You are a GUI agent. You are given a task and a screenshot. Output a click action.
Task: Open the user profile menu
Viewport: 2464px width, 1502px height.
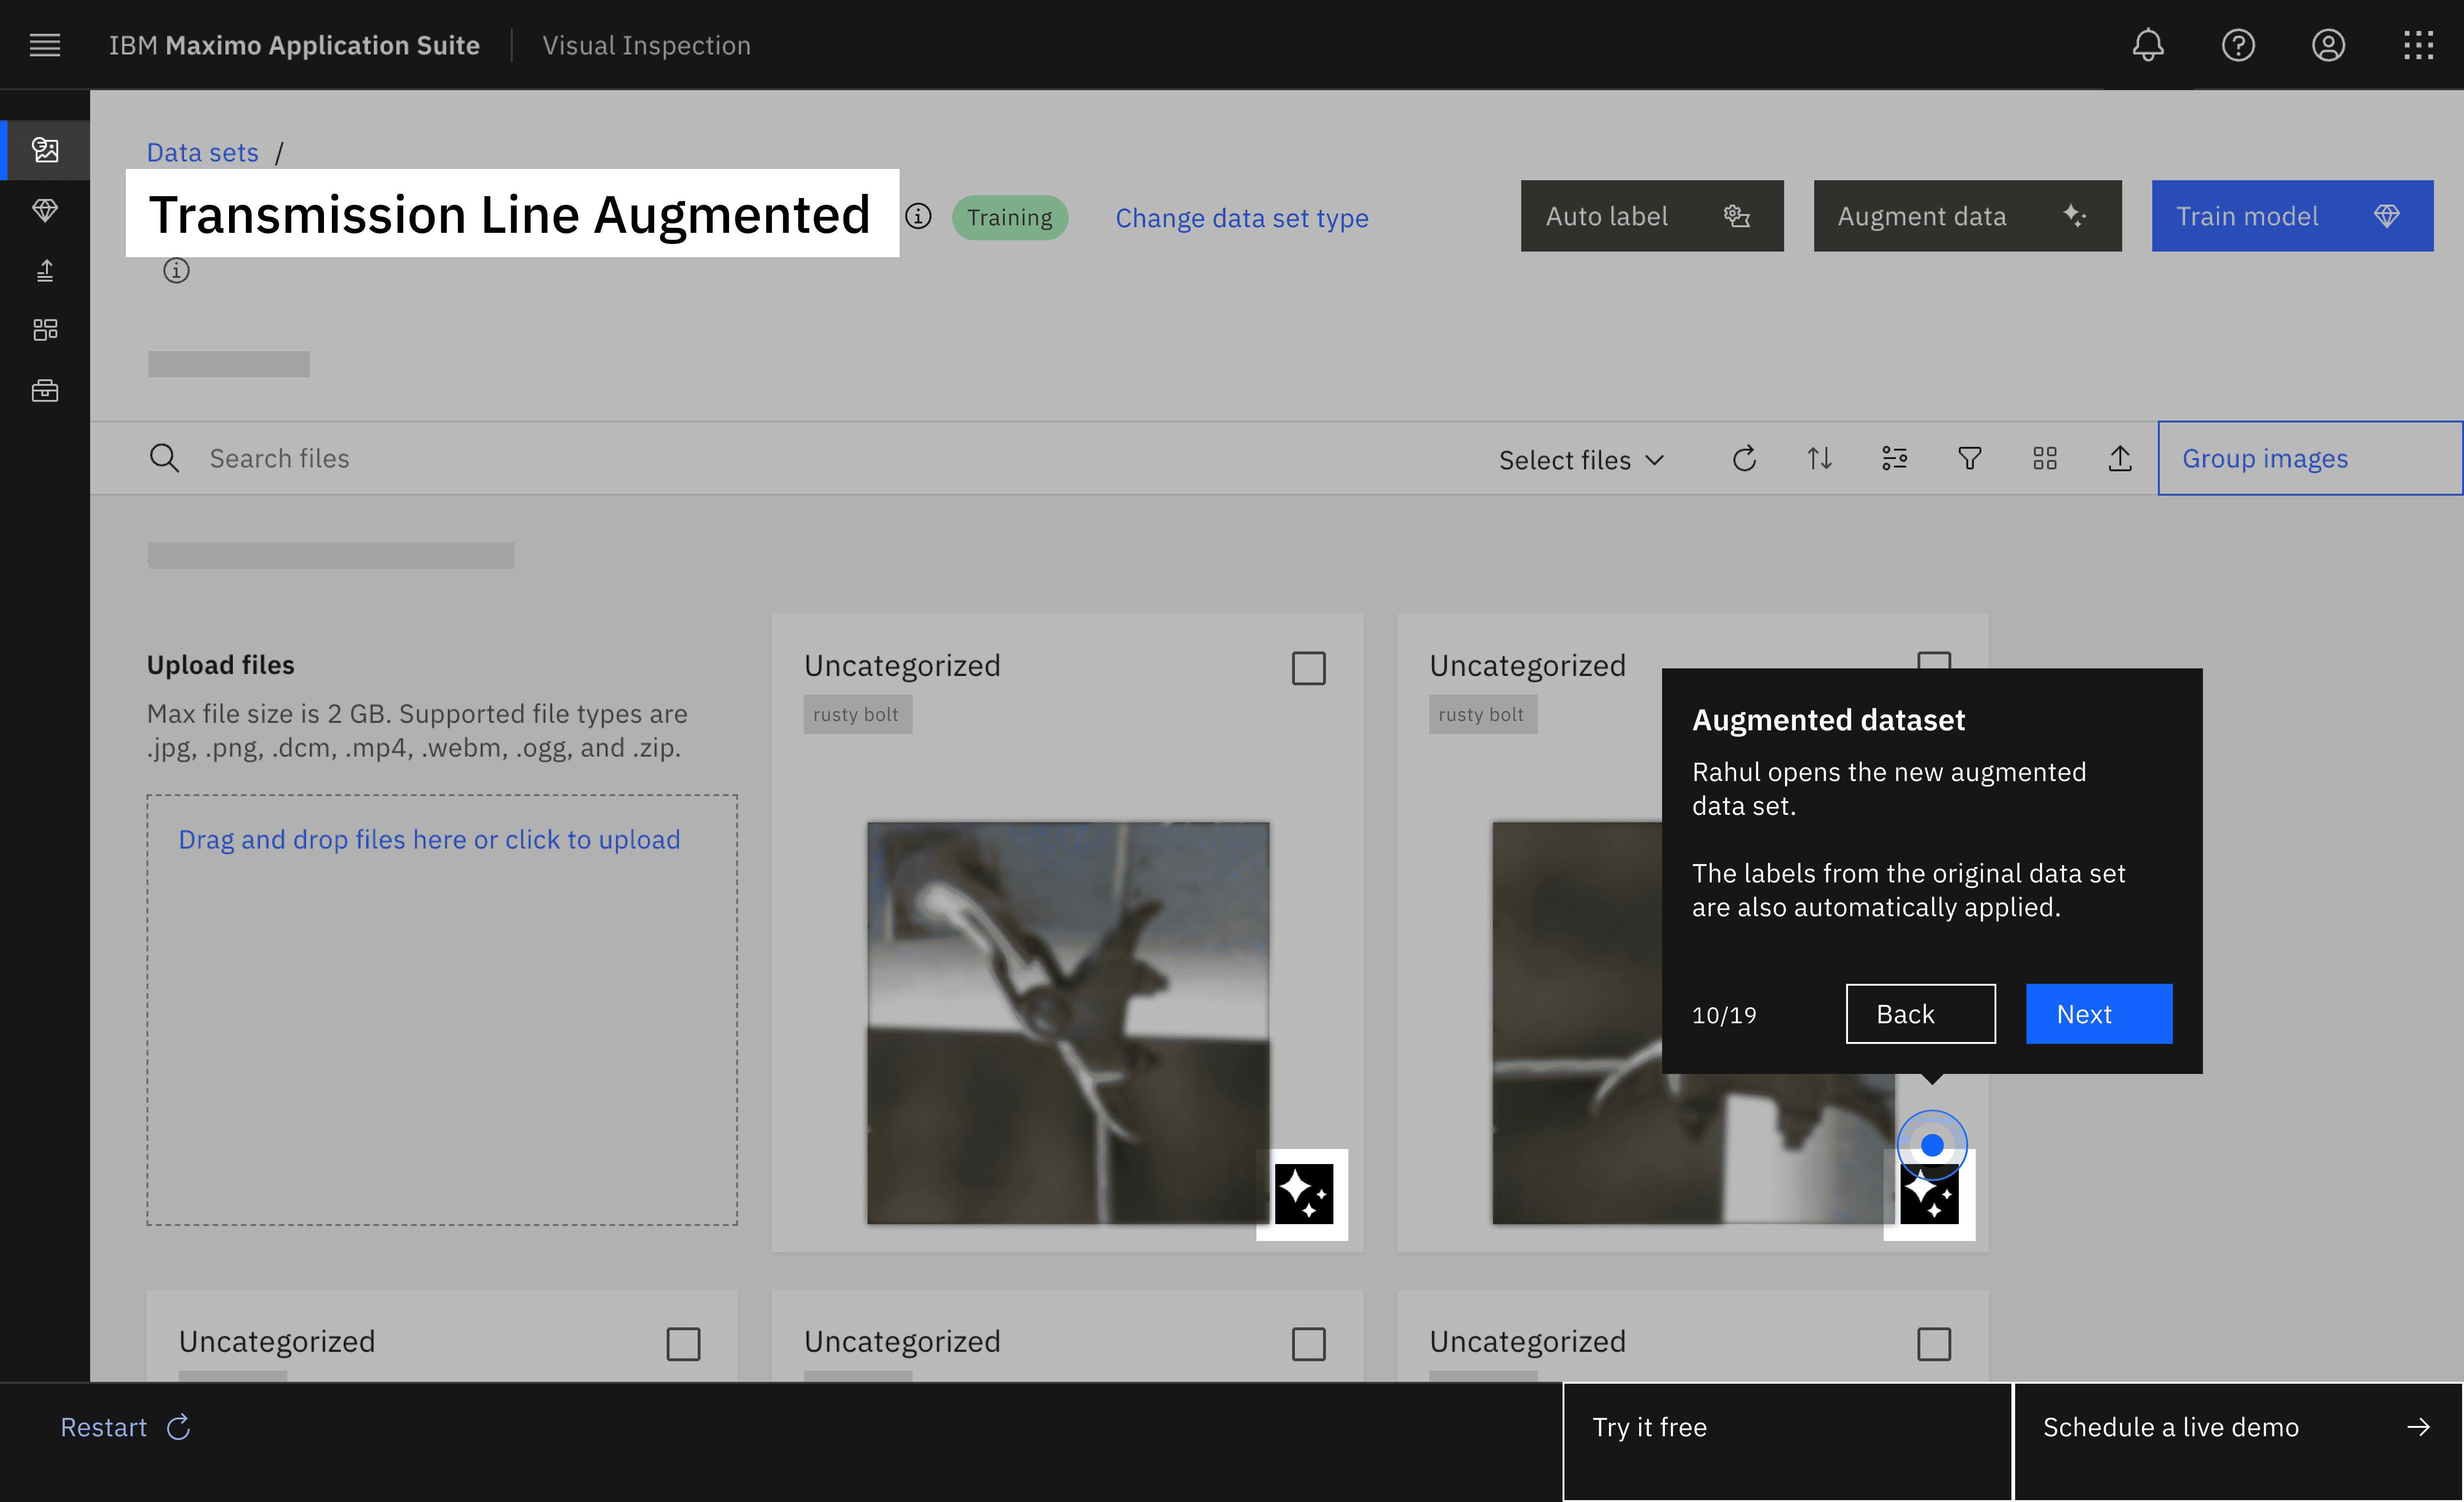coord(2327,45)
